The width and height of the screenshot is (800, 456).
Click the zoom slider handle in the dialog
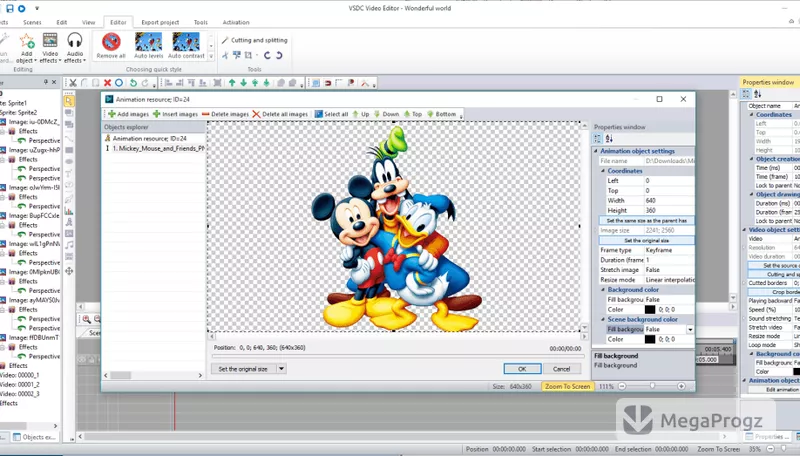[x=652, y=386]
